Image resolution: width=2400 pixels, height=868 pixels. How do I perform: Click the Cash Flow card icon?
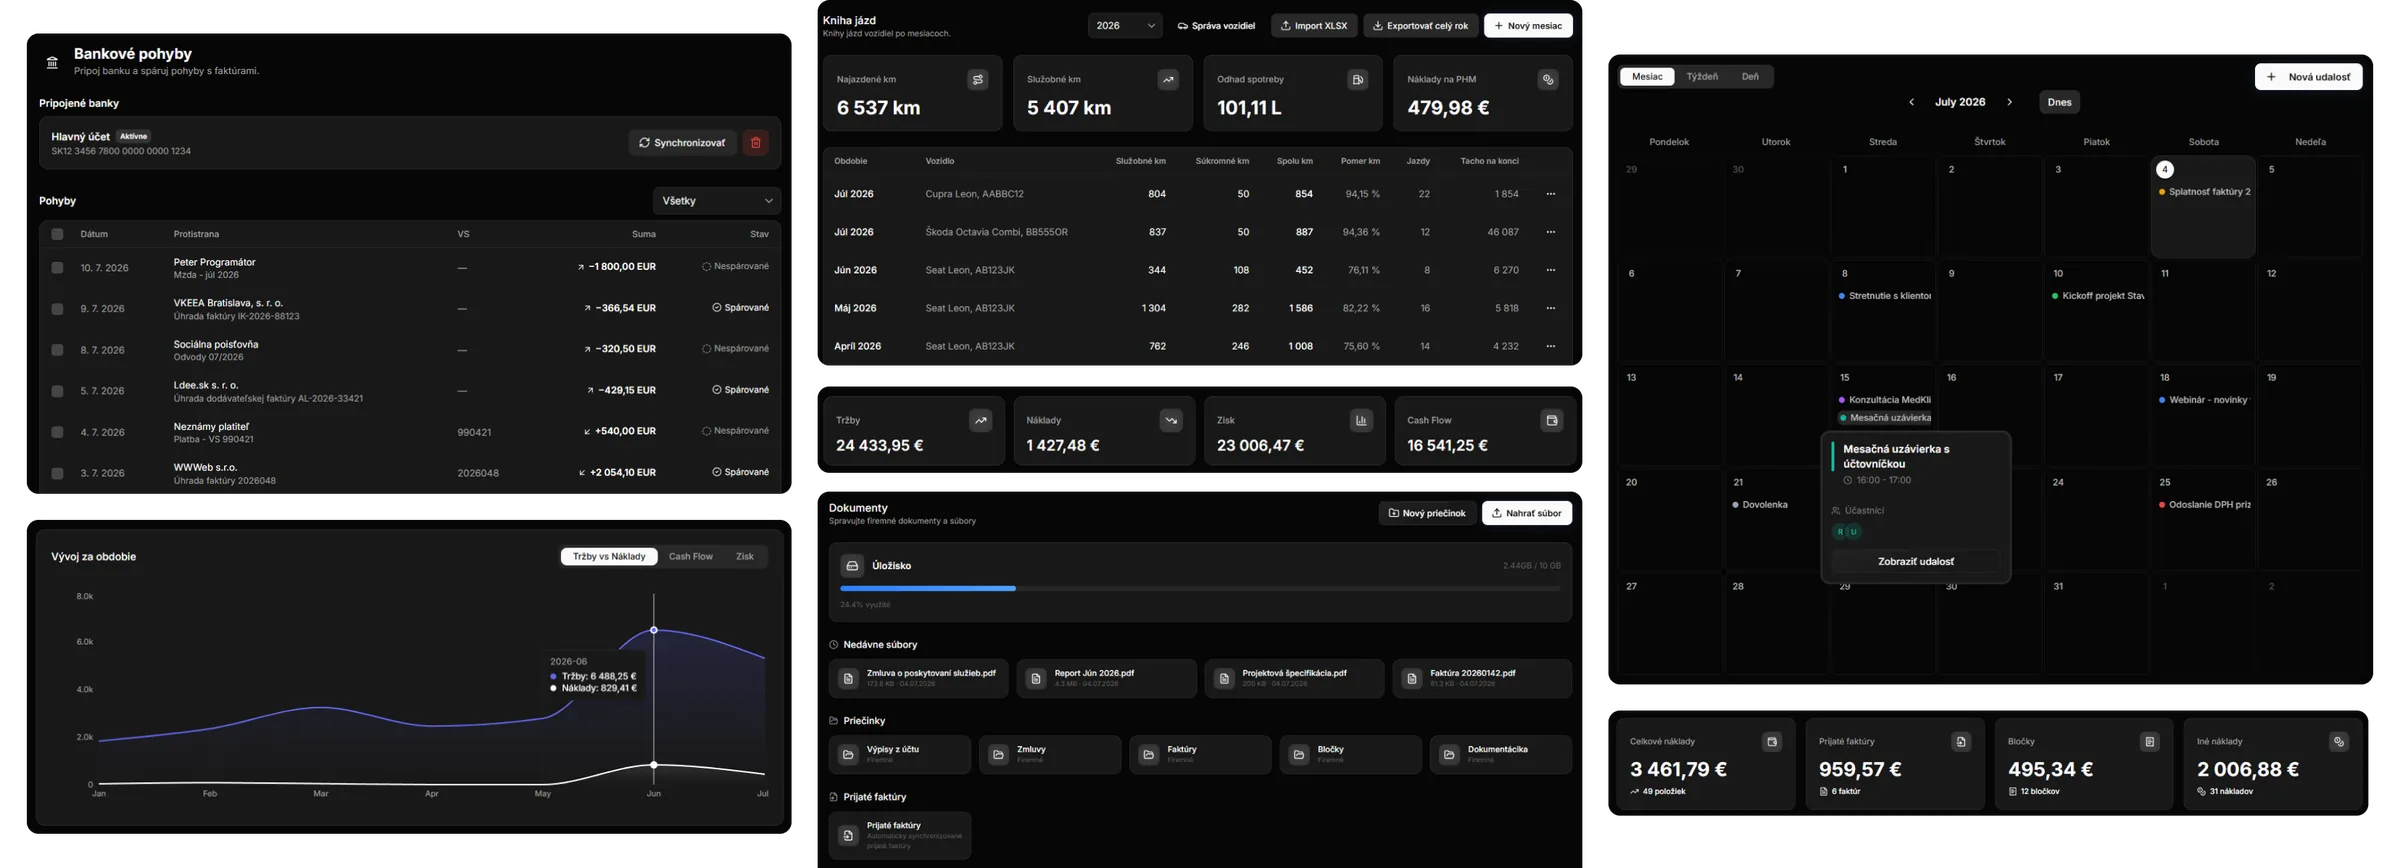coord(1552,421)
